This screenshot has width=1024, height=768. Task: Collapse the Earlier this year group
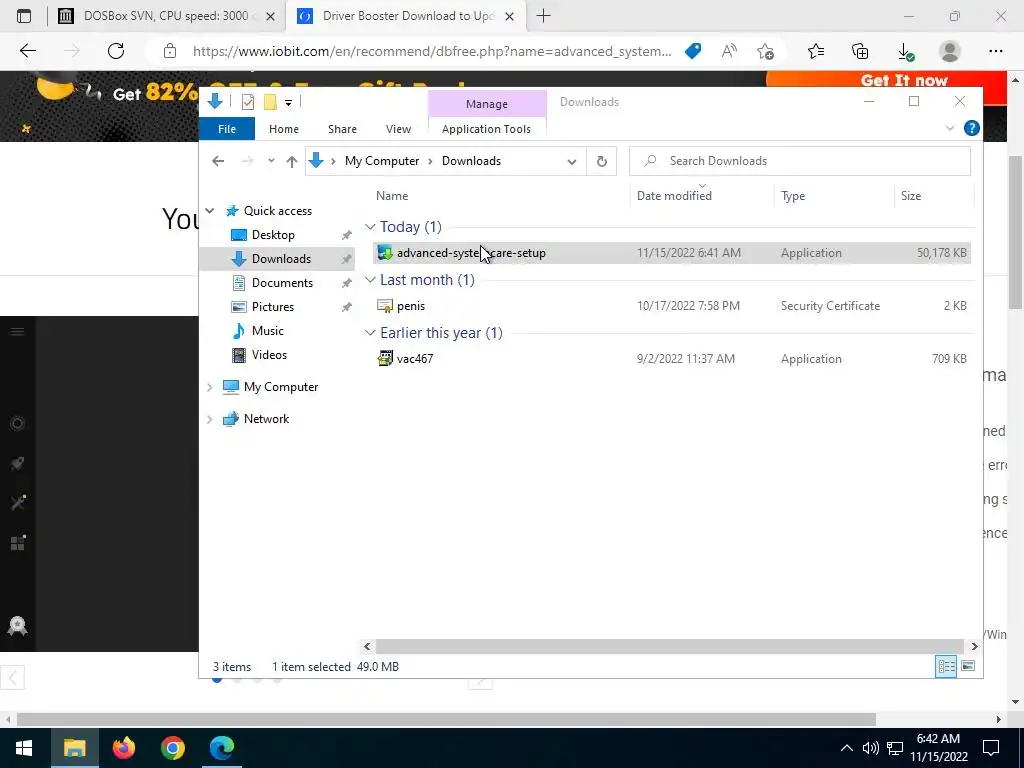coord(370,333)
